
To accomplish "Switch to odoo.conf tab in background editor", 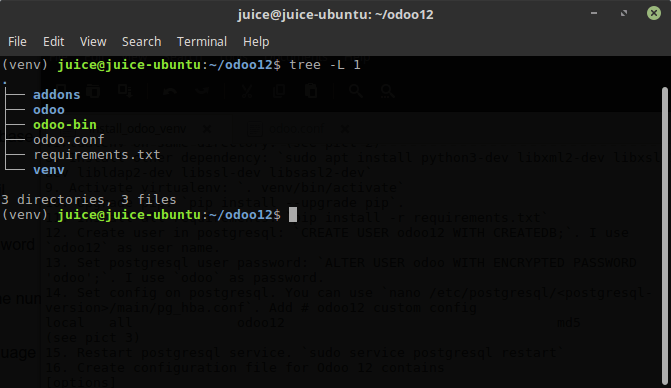I will (x=296, y=128).
